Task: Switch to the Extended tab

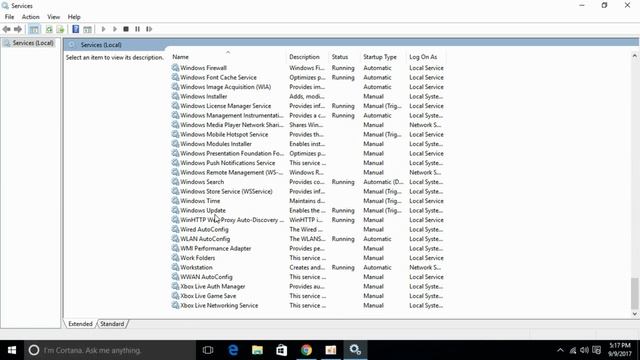Action: point(80,324)
